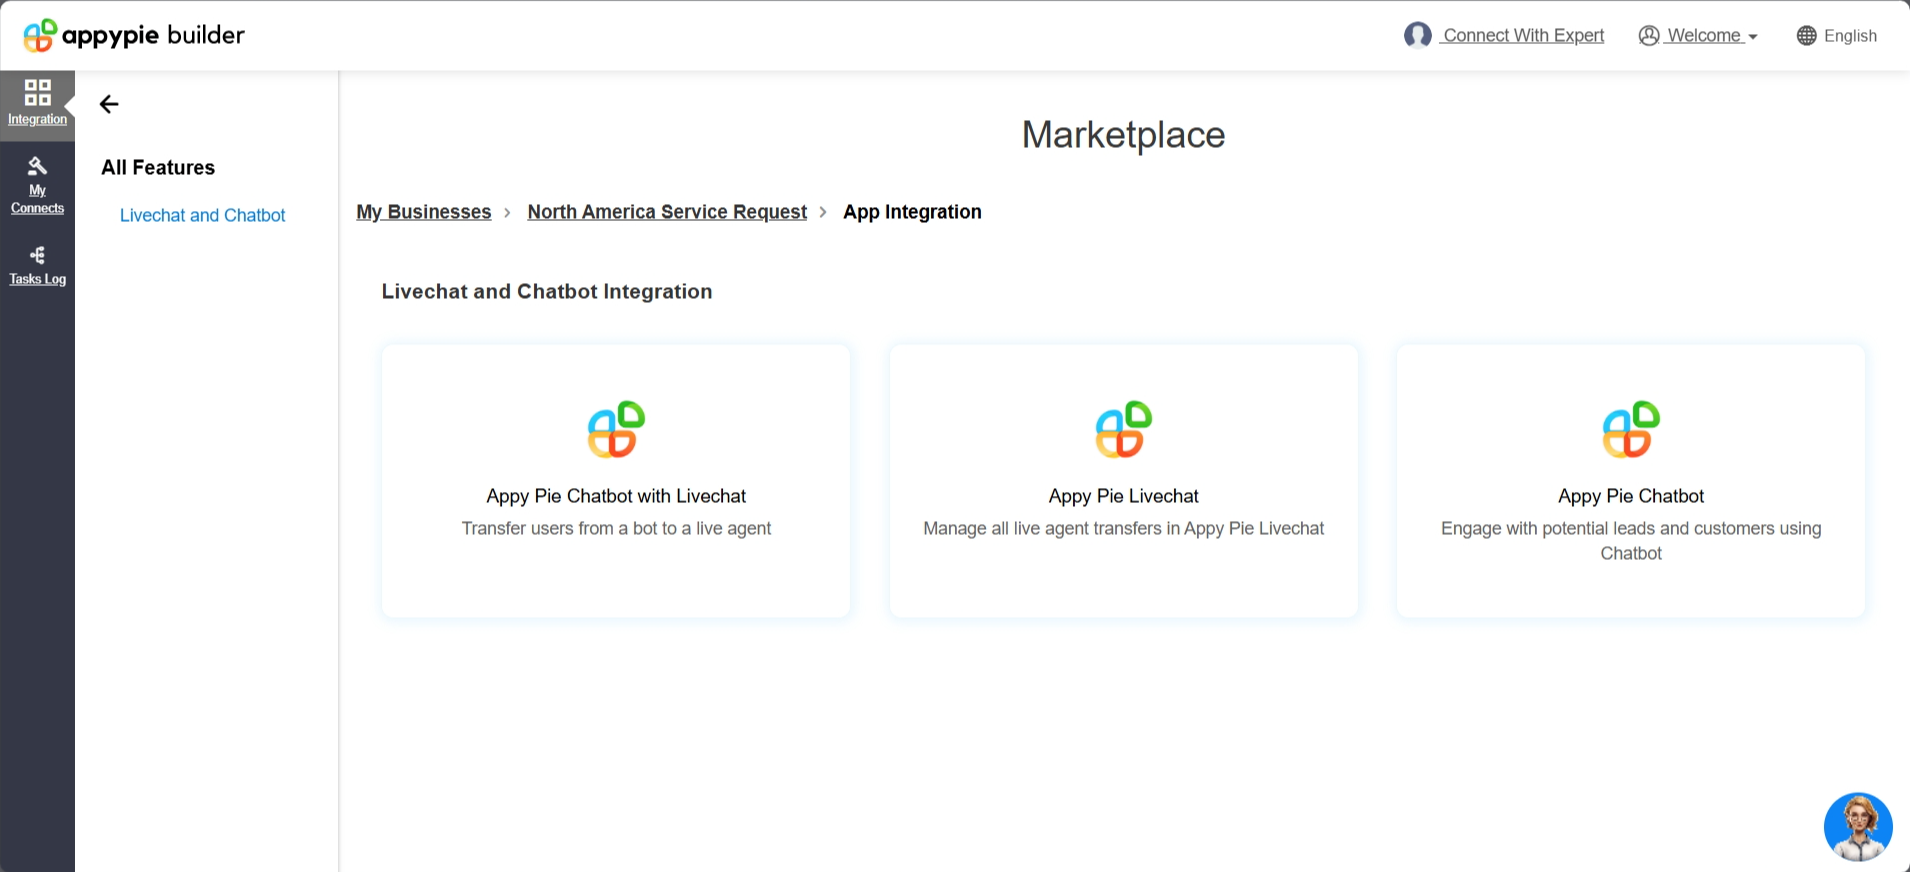The width and height of the screenshot is (1910, 872).
Task: Click the Connect With Expert avatar icon
Action: [1417, 35]
